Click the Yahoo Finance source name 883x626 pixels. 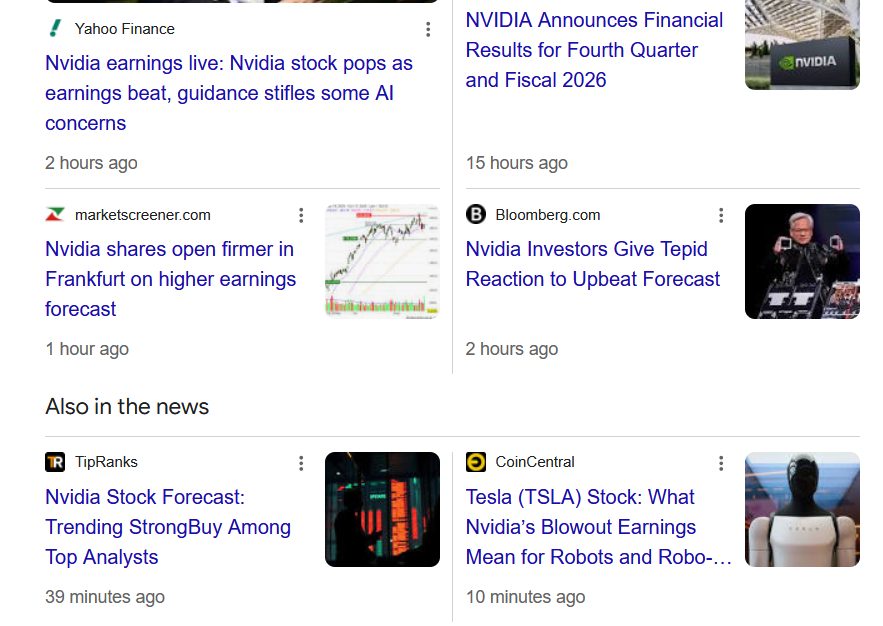(124, 29)
